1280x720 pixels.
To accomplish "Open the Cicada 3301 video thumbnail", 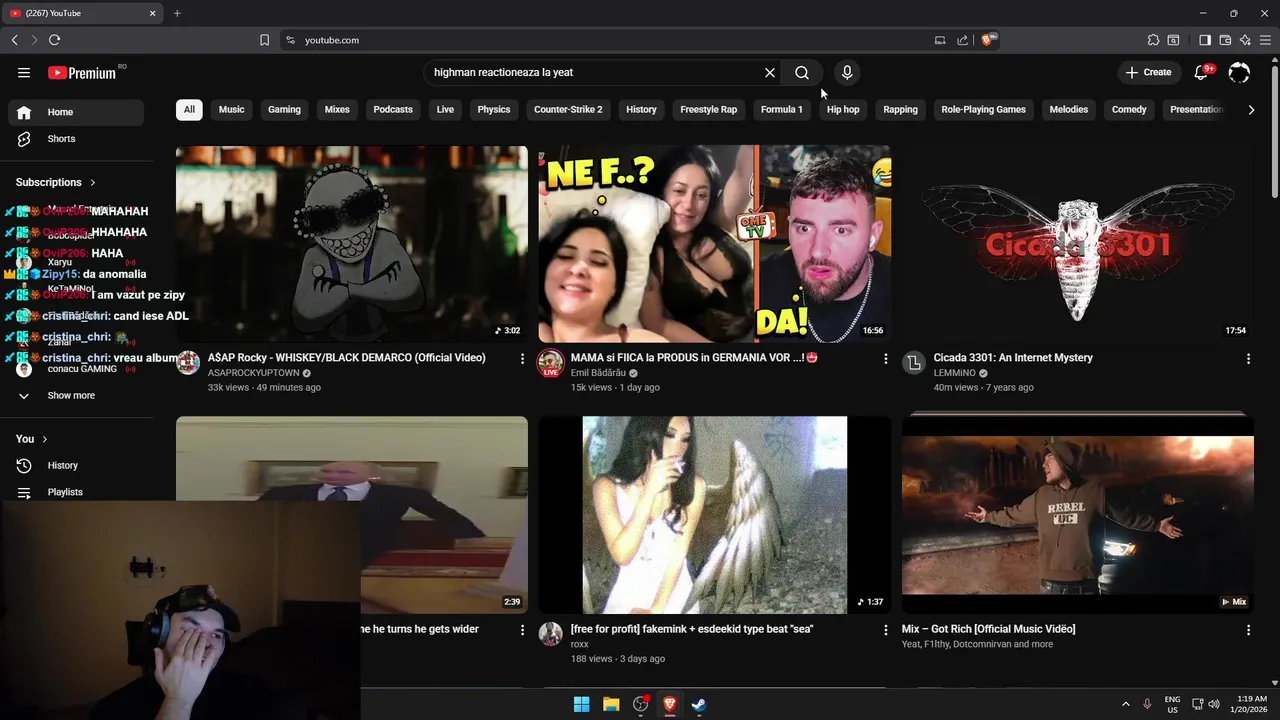I will (x=1077, y=244).
